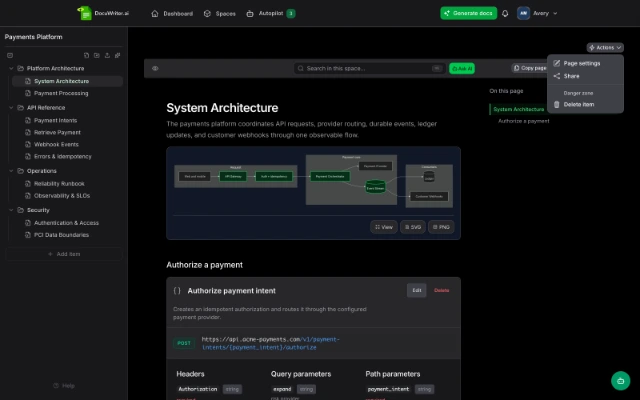Collapse the Platform Architecture folder chevron

(x=11, y=68)
